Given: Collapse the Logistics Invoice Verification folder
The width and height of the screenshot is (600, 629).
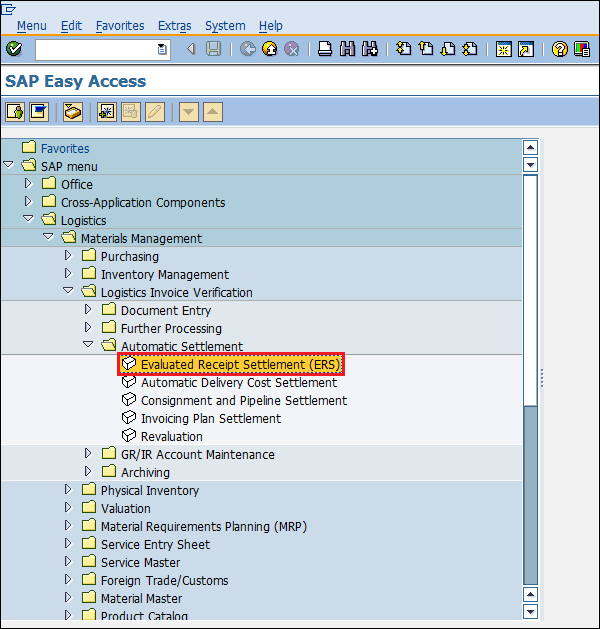Looking at the screenshot, I should point(68,290).
